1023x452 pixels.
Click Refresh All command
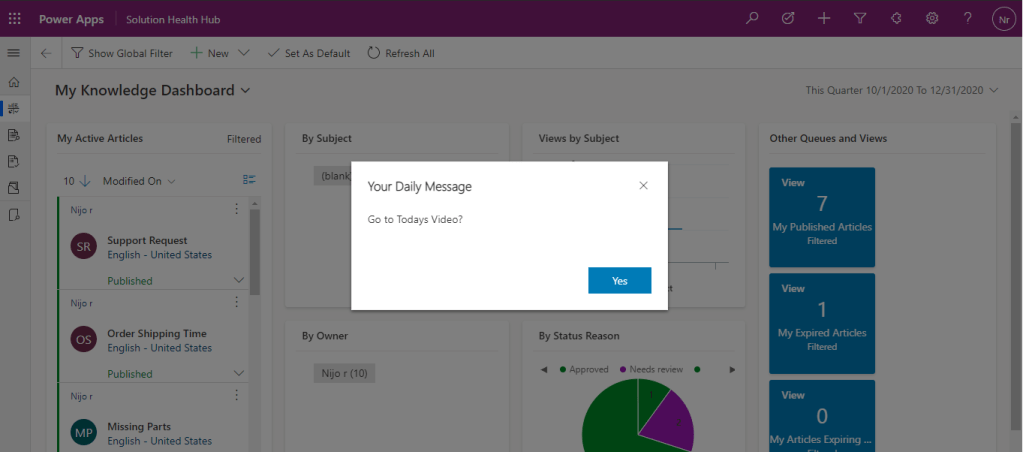(x=400, y=53)
